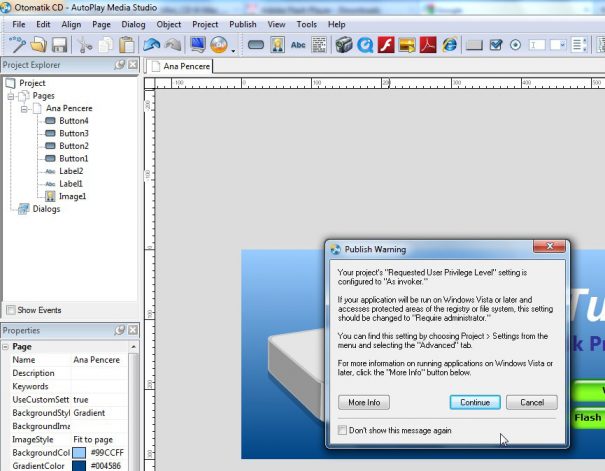The width and height of the screenshot is (605, 471).
Task: Save project using the floppy disk icon
Action: pyautogui.click(x=59, y=45)
